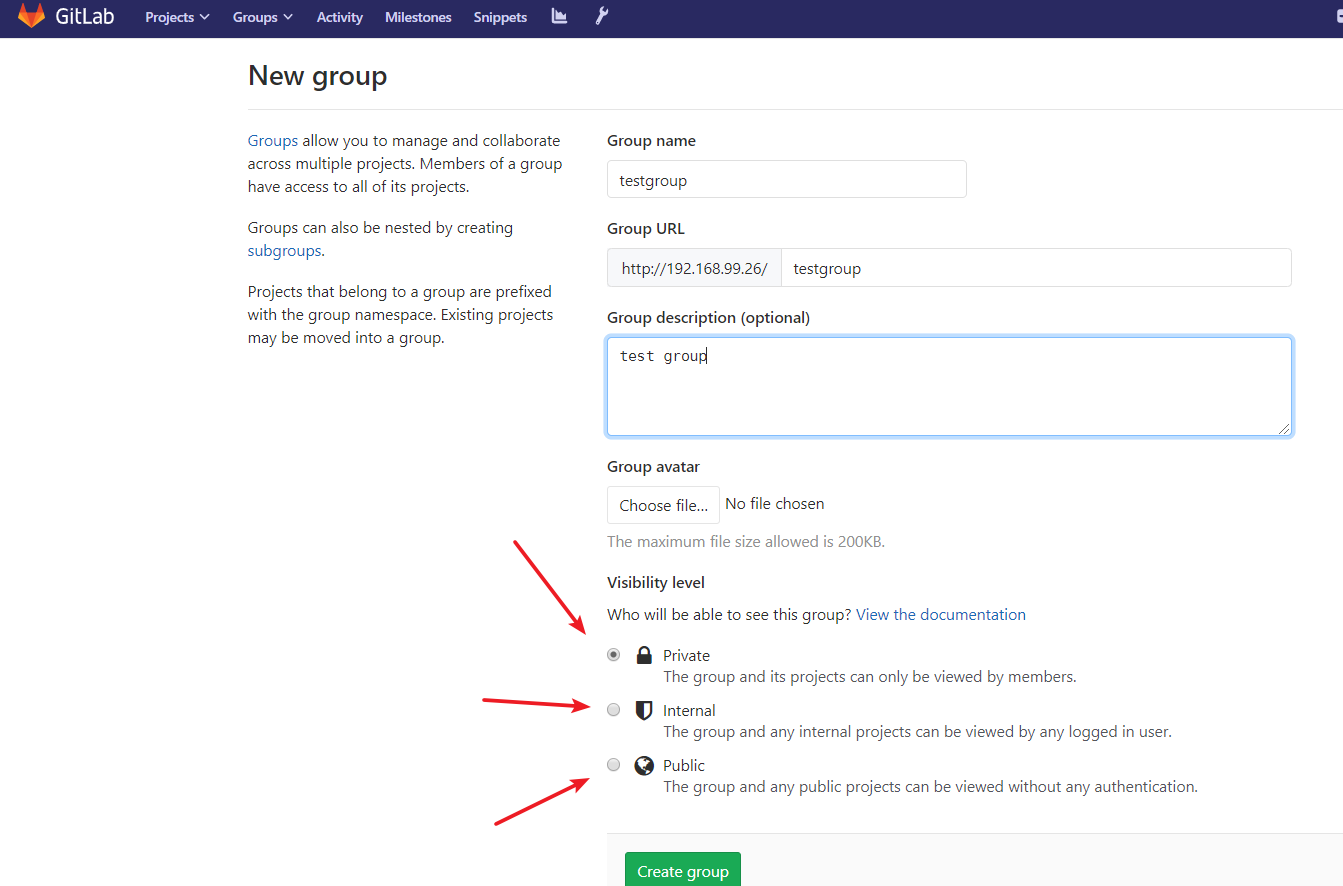Image resolution: width=1343 pixels, height=886 pixels.
Task: Select the Internal visibility radio button
Action: [613, 709]
